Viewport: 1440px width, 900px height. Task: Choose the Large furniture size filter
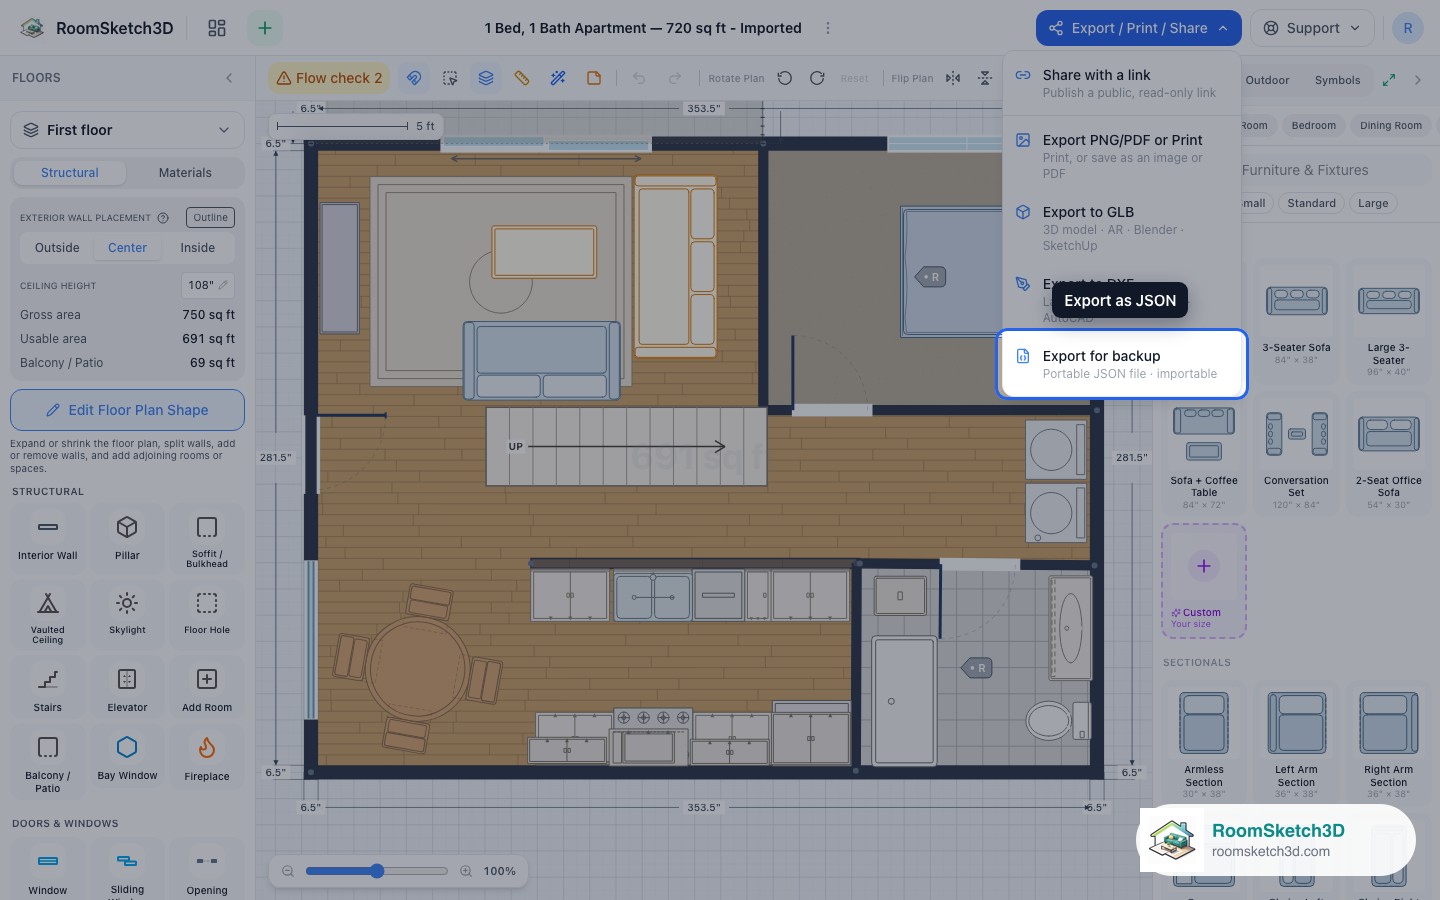click(1373, 203)
